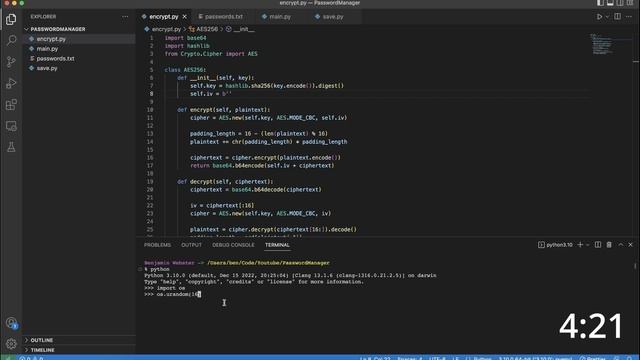Viewport: 640px width, 360px height.
Task: Kill terminal with trash icon
Action: 609,244
